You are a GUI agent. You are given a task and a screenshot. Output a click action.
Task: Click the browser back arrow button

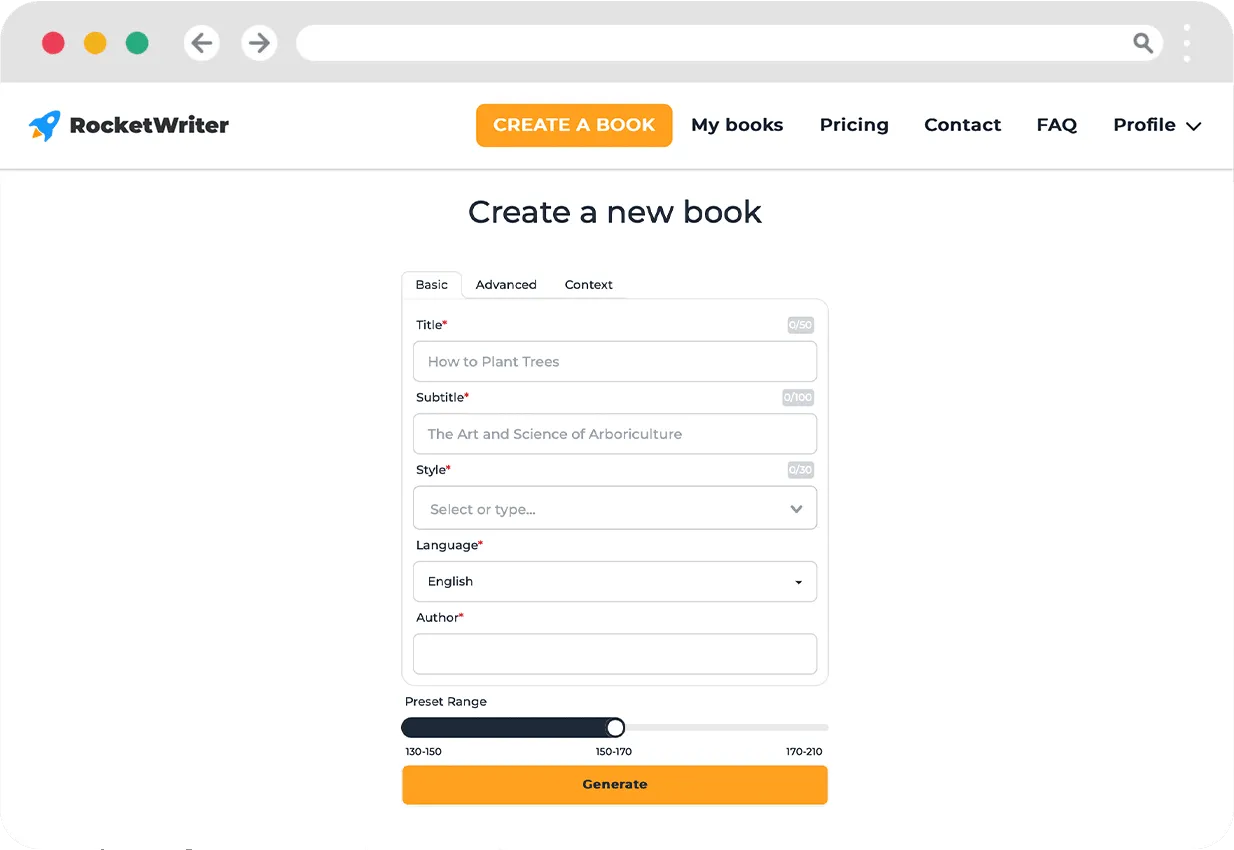[x=202, y=43]
